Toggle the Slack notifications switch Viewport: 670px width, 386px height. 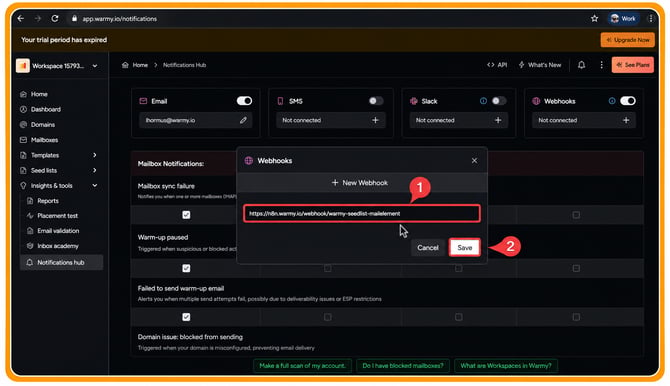(x=499, y=101)
